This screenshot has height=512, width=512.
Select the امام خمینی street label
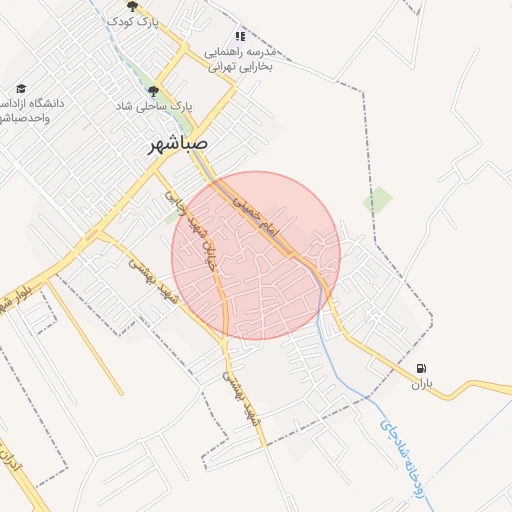point(255,216)
